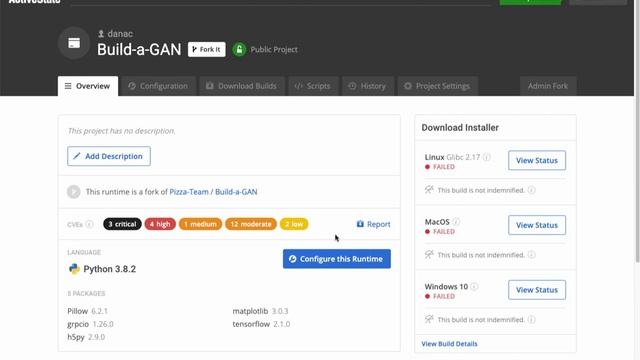Screen dimensions: 640x360
Task: Click the page vertical scrollbar
Action: click(637, 131)
